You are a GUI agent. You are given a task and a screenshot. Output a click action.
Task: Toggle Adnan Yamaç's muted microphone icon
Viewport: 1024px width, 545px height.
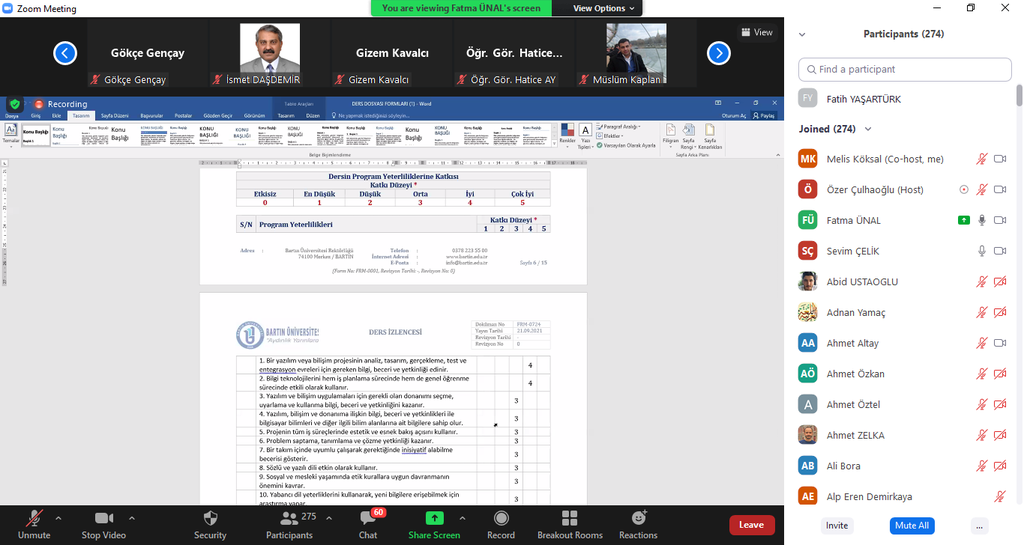[982, 312]
